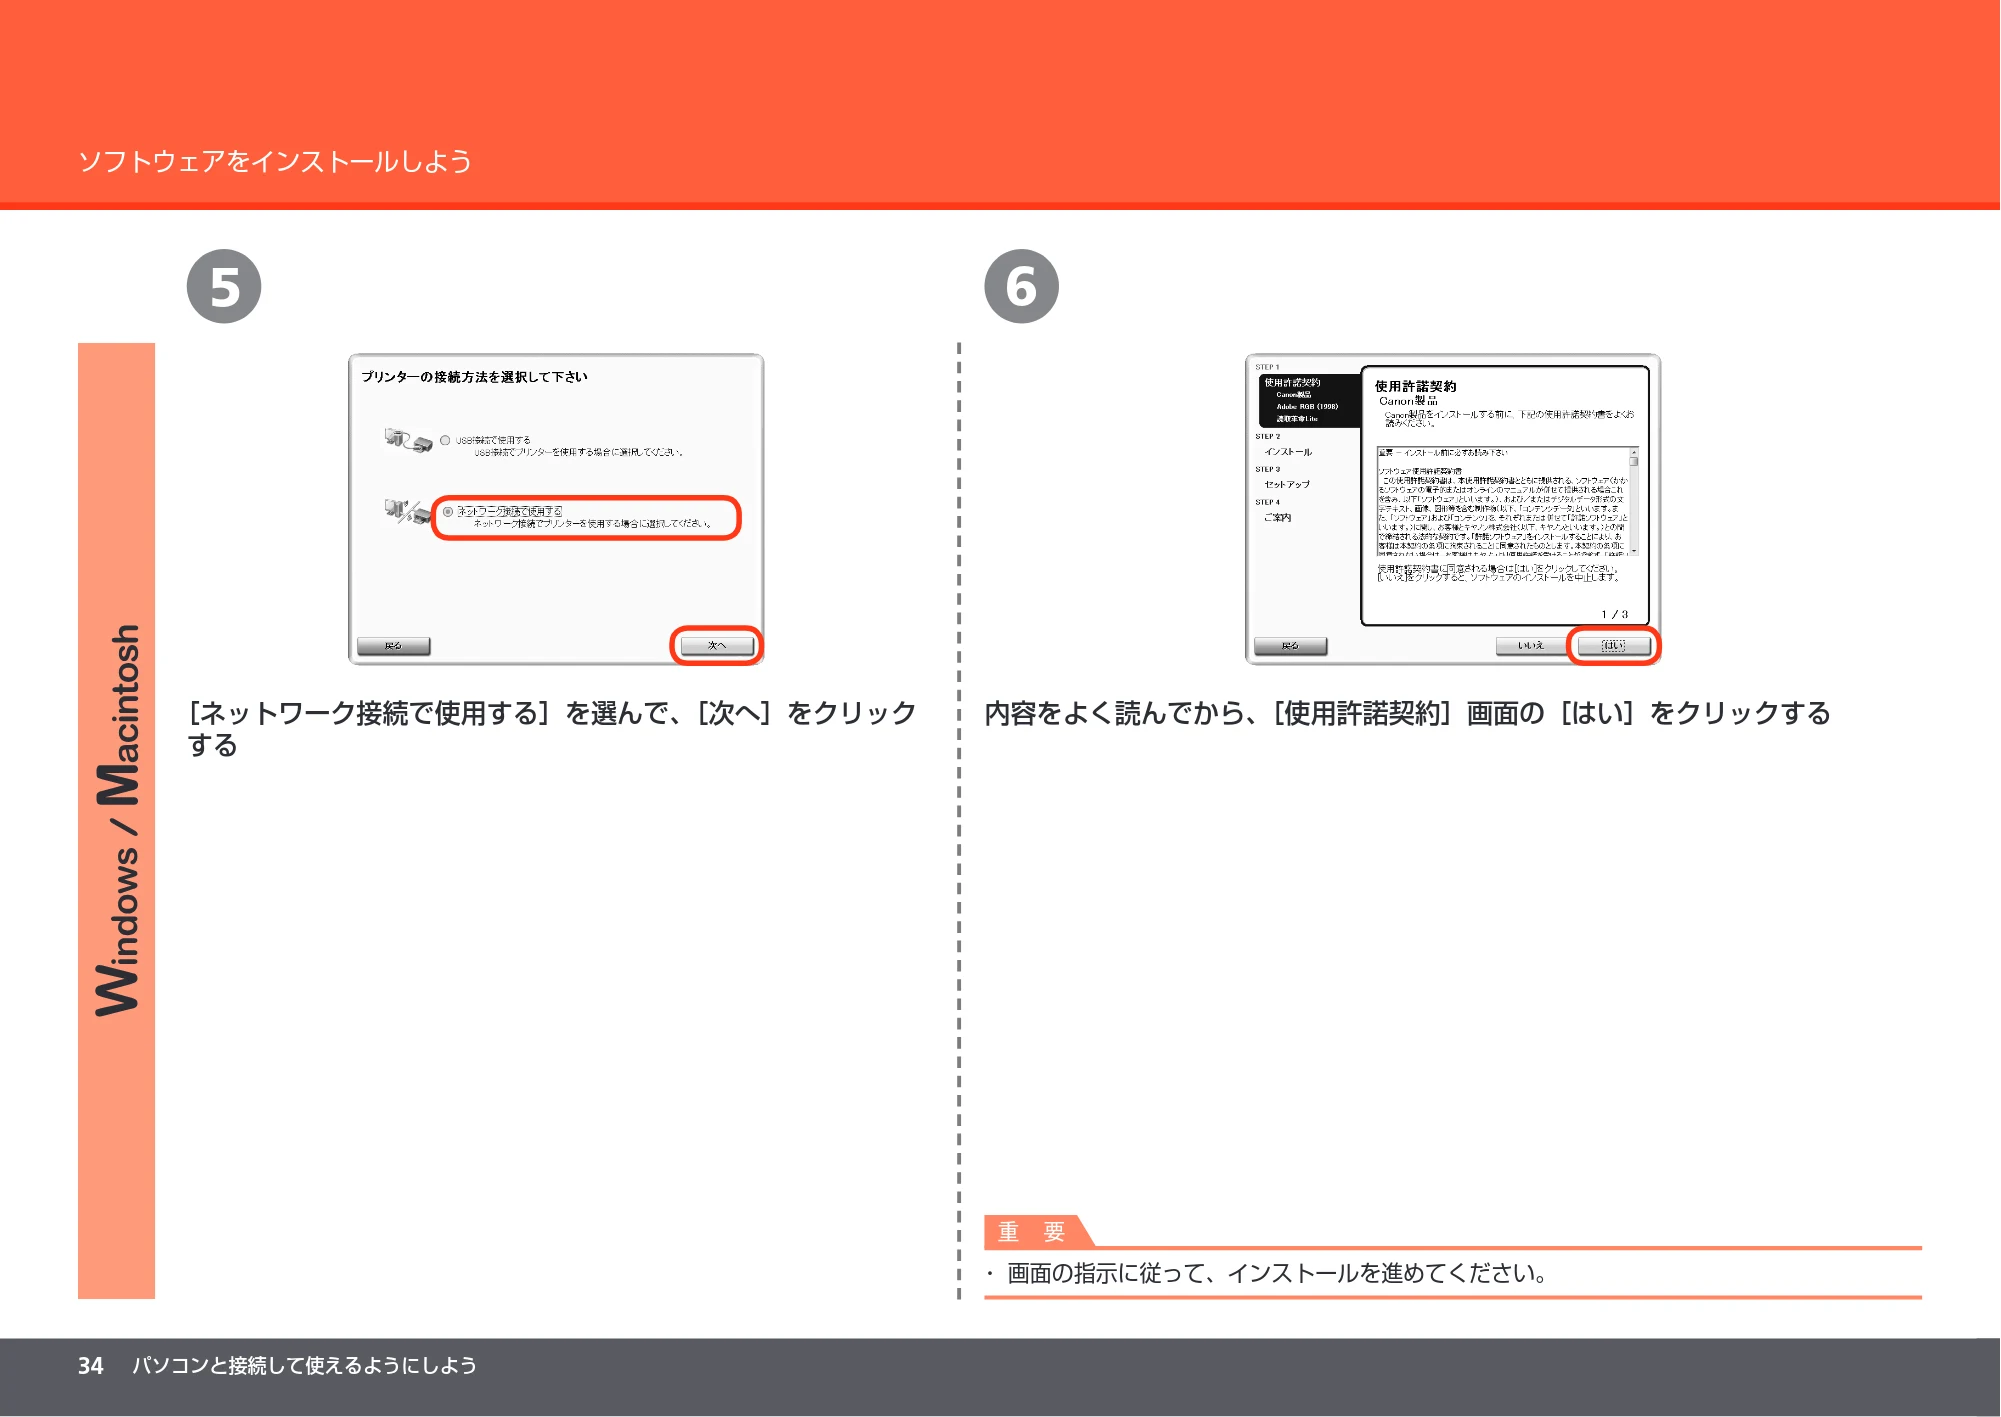2001x1417 pixels.
Task: Click the セットアップ step under STEP 3
Action: (x=1287, y=484)
